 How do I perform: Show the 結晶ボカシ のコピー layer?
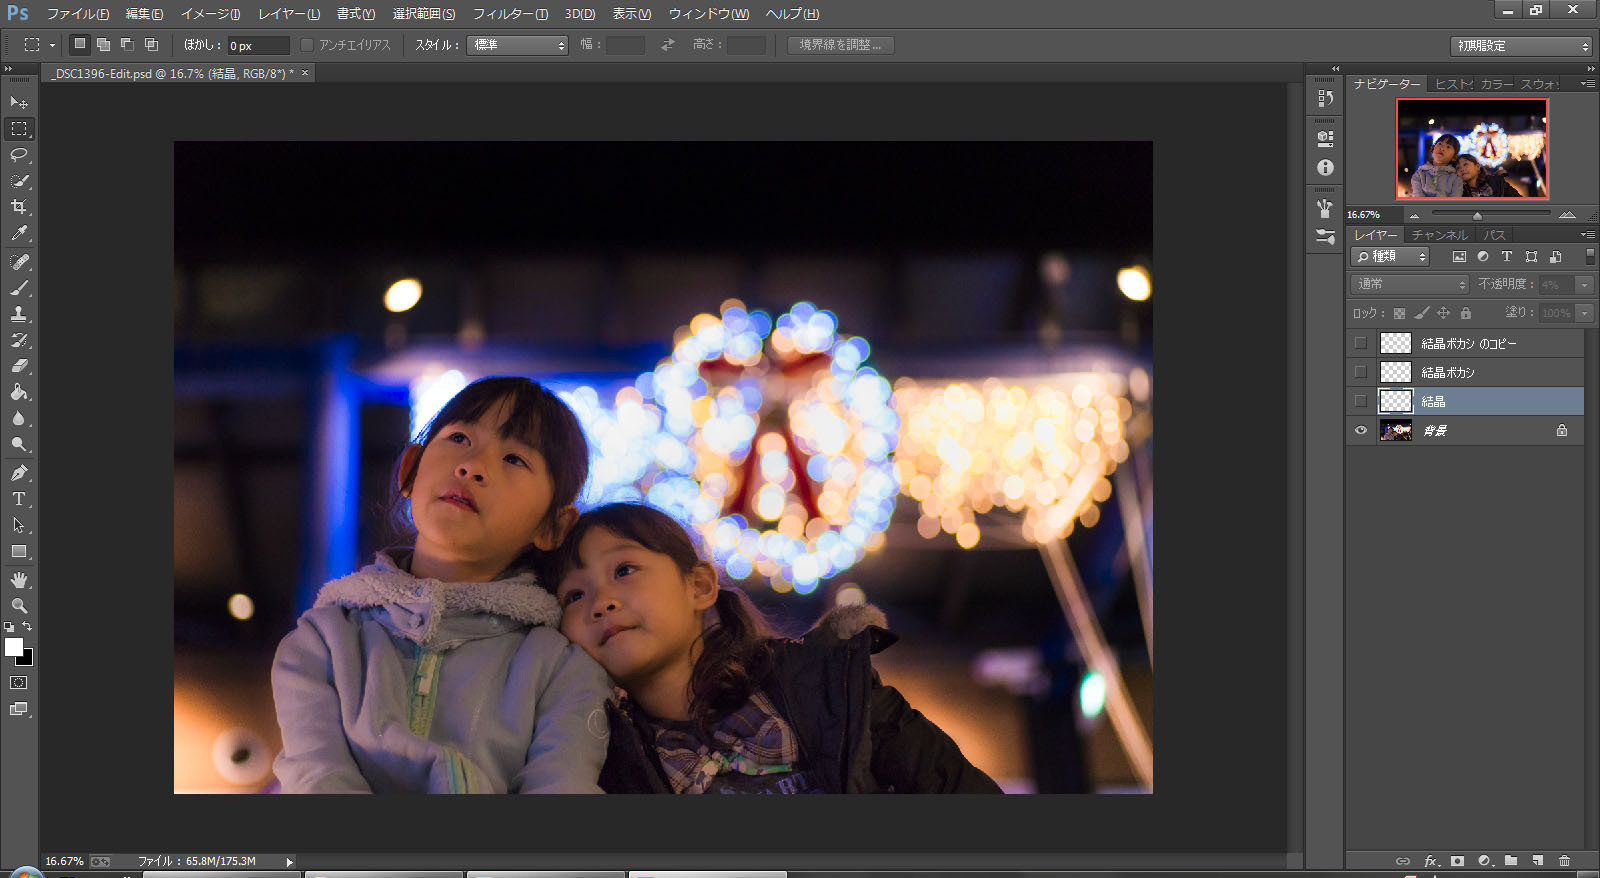pyautogui.click(x=1361, y=343)
